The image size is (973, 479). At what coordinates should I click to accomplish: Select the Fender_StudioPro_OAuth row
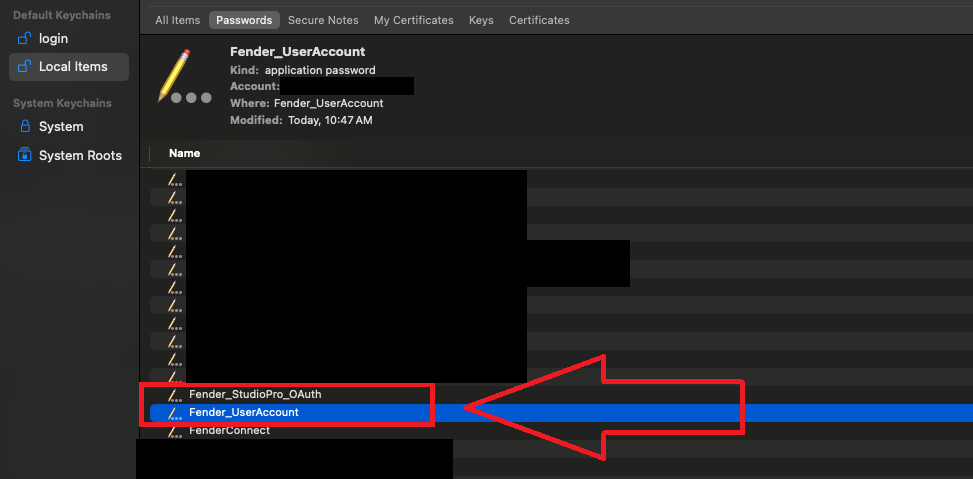(x=562, y=394)
